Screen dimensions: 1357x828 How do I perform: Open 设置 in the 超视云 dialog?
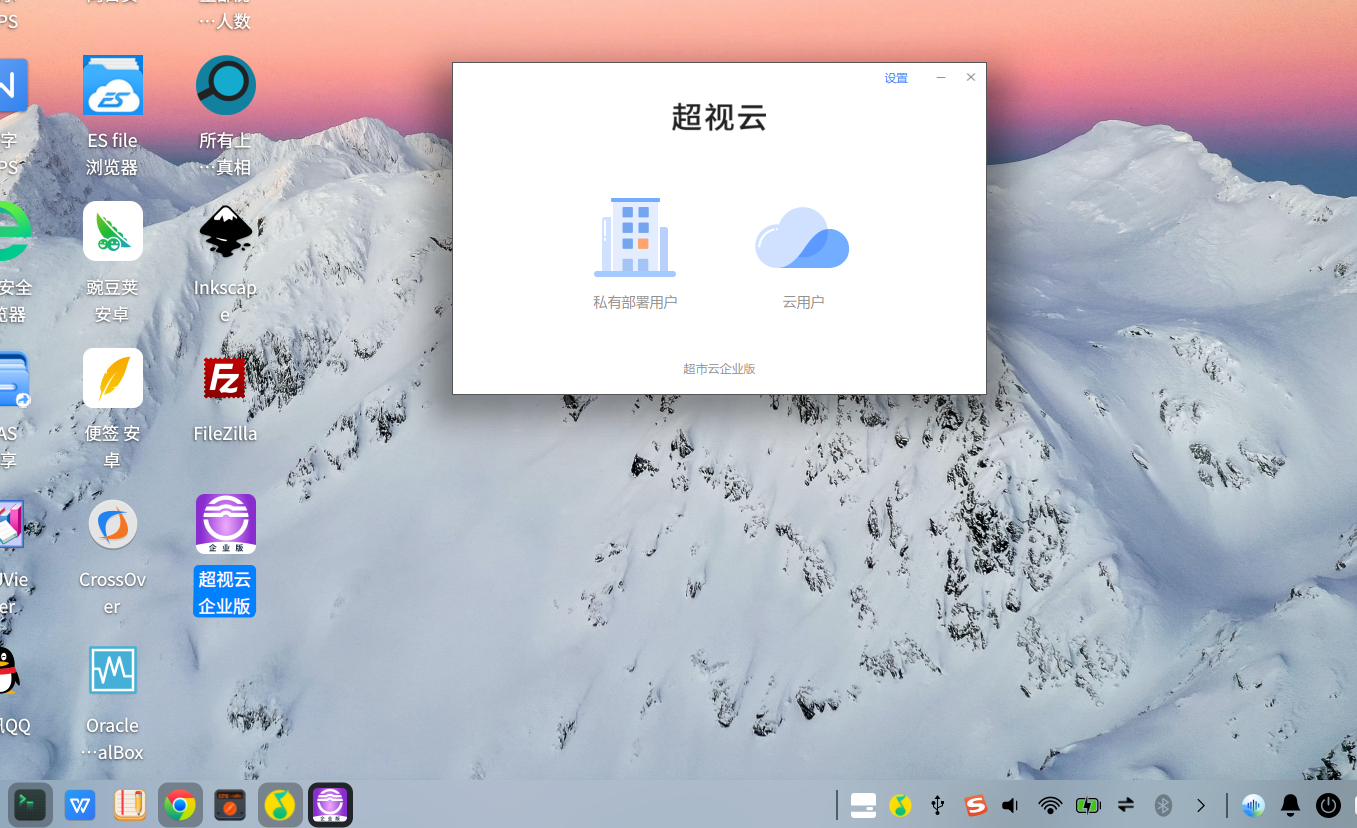895,77
